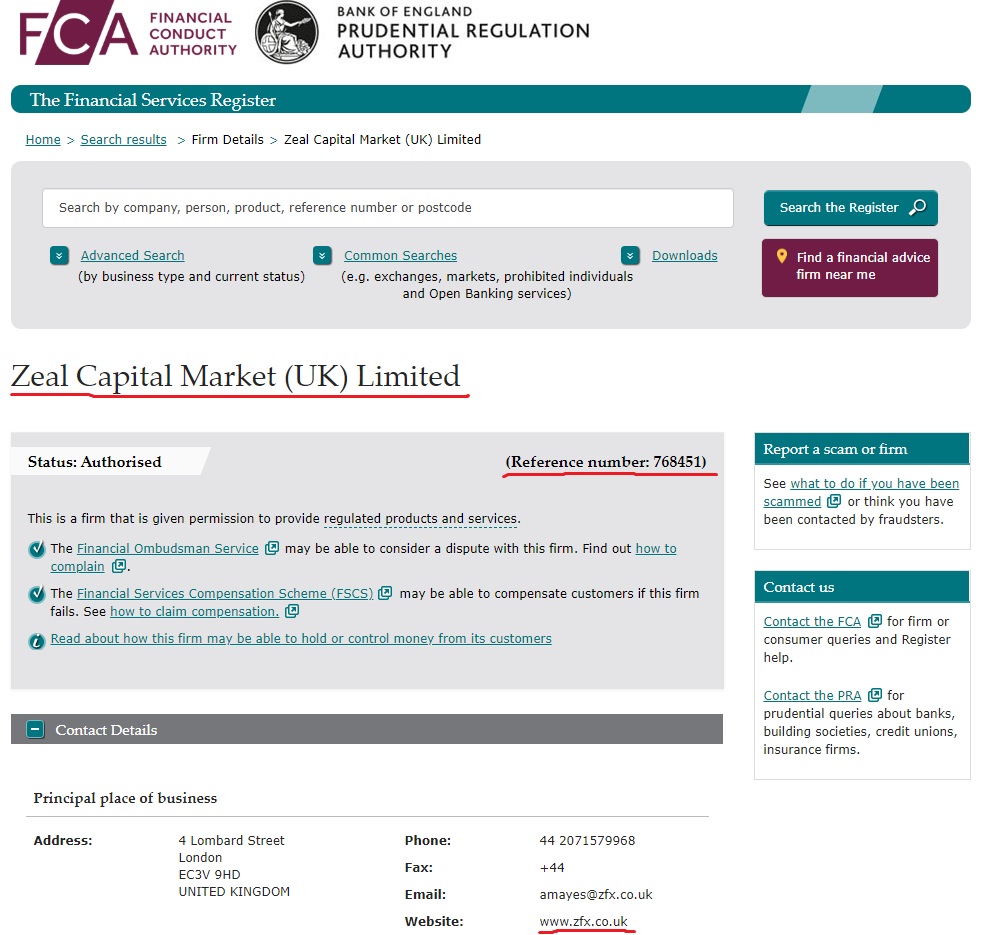This screenshot has height=935, width=983.
Task: Collapse the Contact Details section
Action: tap(35, 729)
